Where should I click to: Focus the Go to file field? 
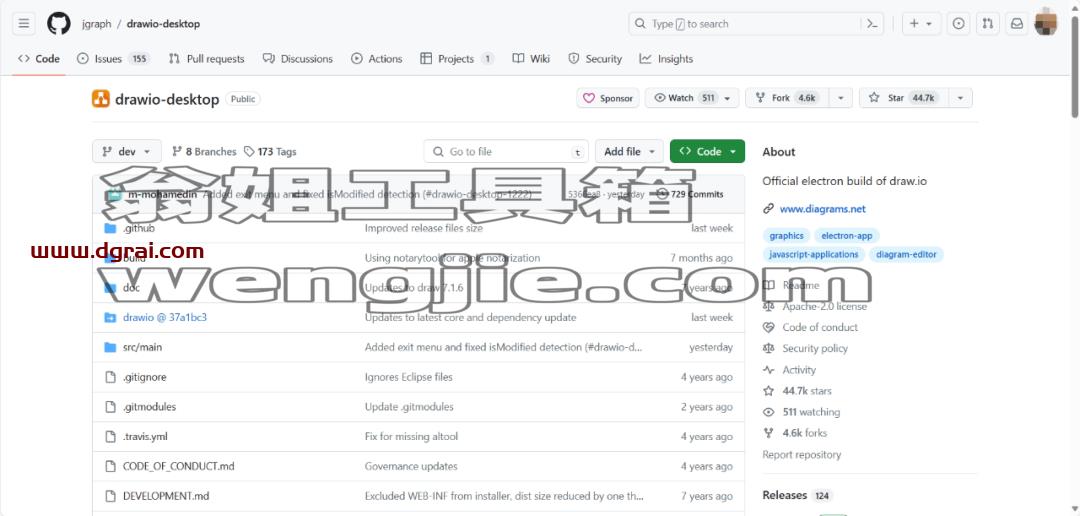click(x=506, y=152)
